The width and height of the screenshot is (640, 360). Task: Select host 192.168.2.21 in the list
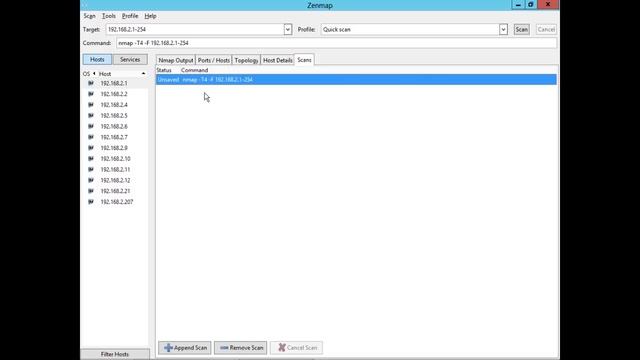[115, 191]
